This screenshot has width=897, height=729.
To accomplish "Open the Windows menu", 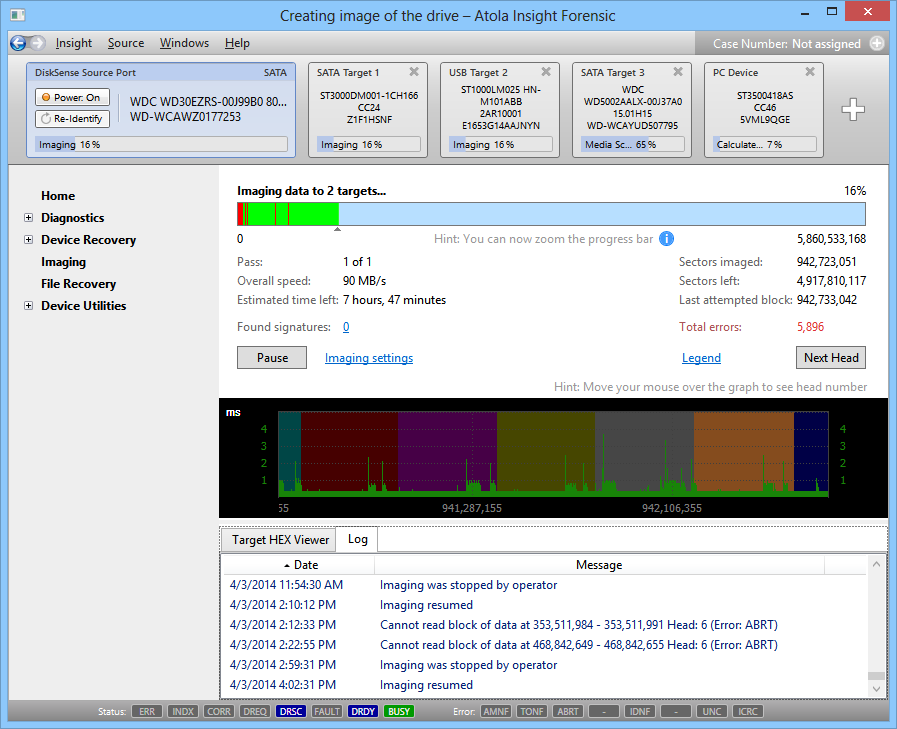I will (184, 43).
